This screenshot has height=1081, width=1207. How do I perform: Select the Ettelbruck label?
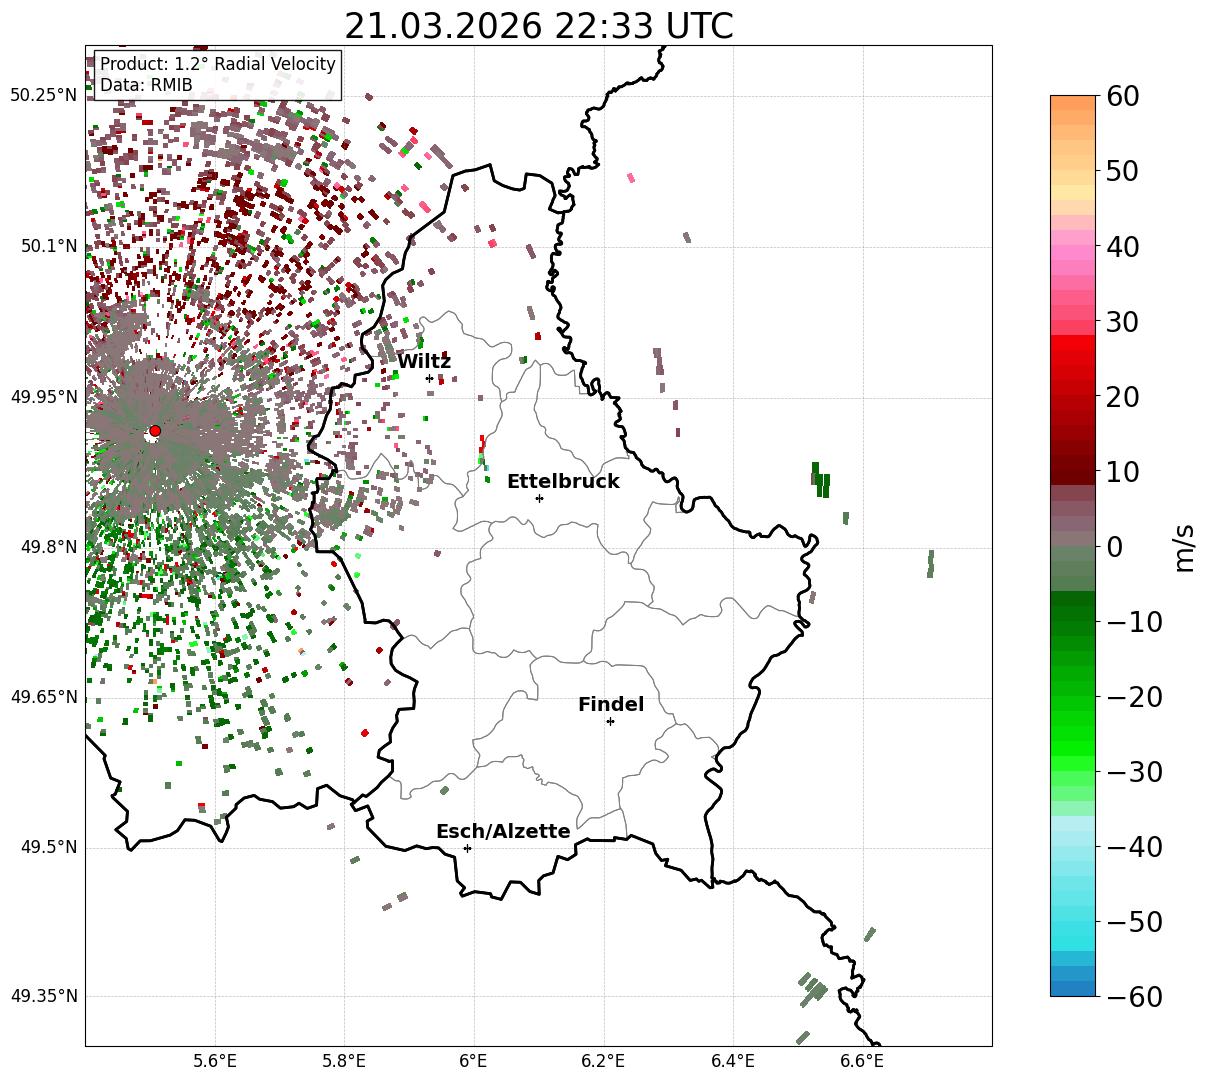coord(563,482)
